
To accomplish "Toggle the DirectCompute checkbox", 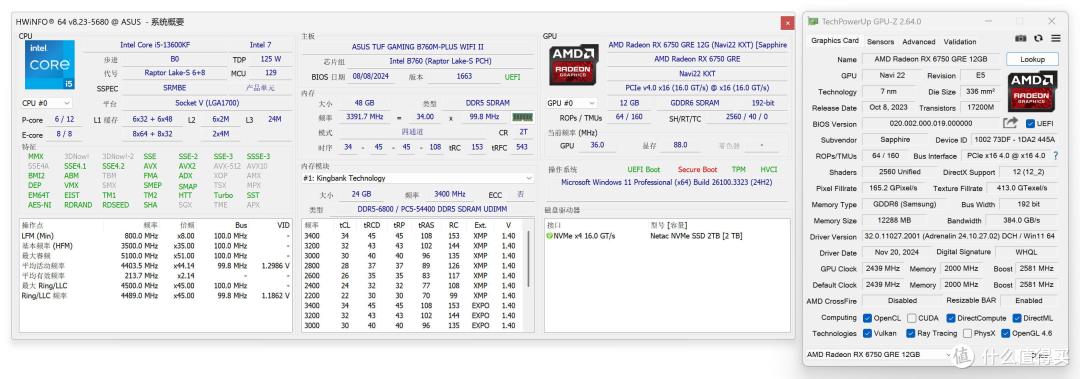I will pos(951,318).
